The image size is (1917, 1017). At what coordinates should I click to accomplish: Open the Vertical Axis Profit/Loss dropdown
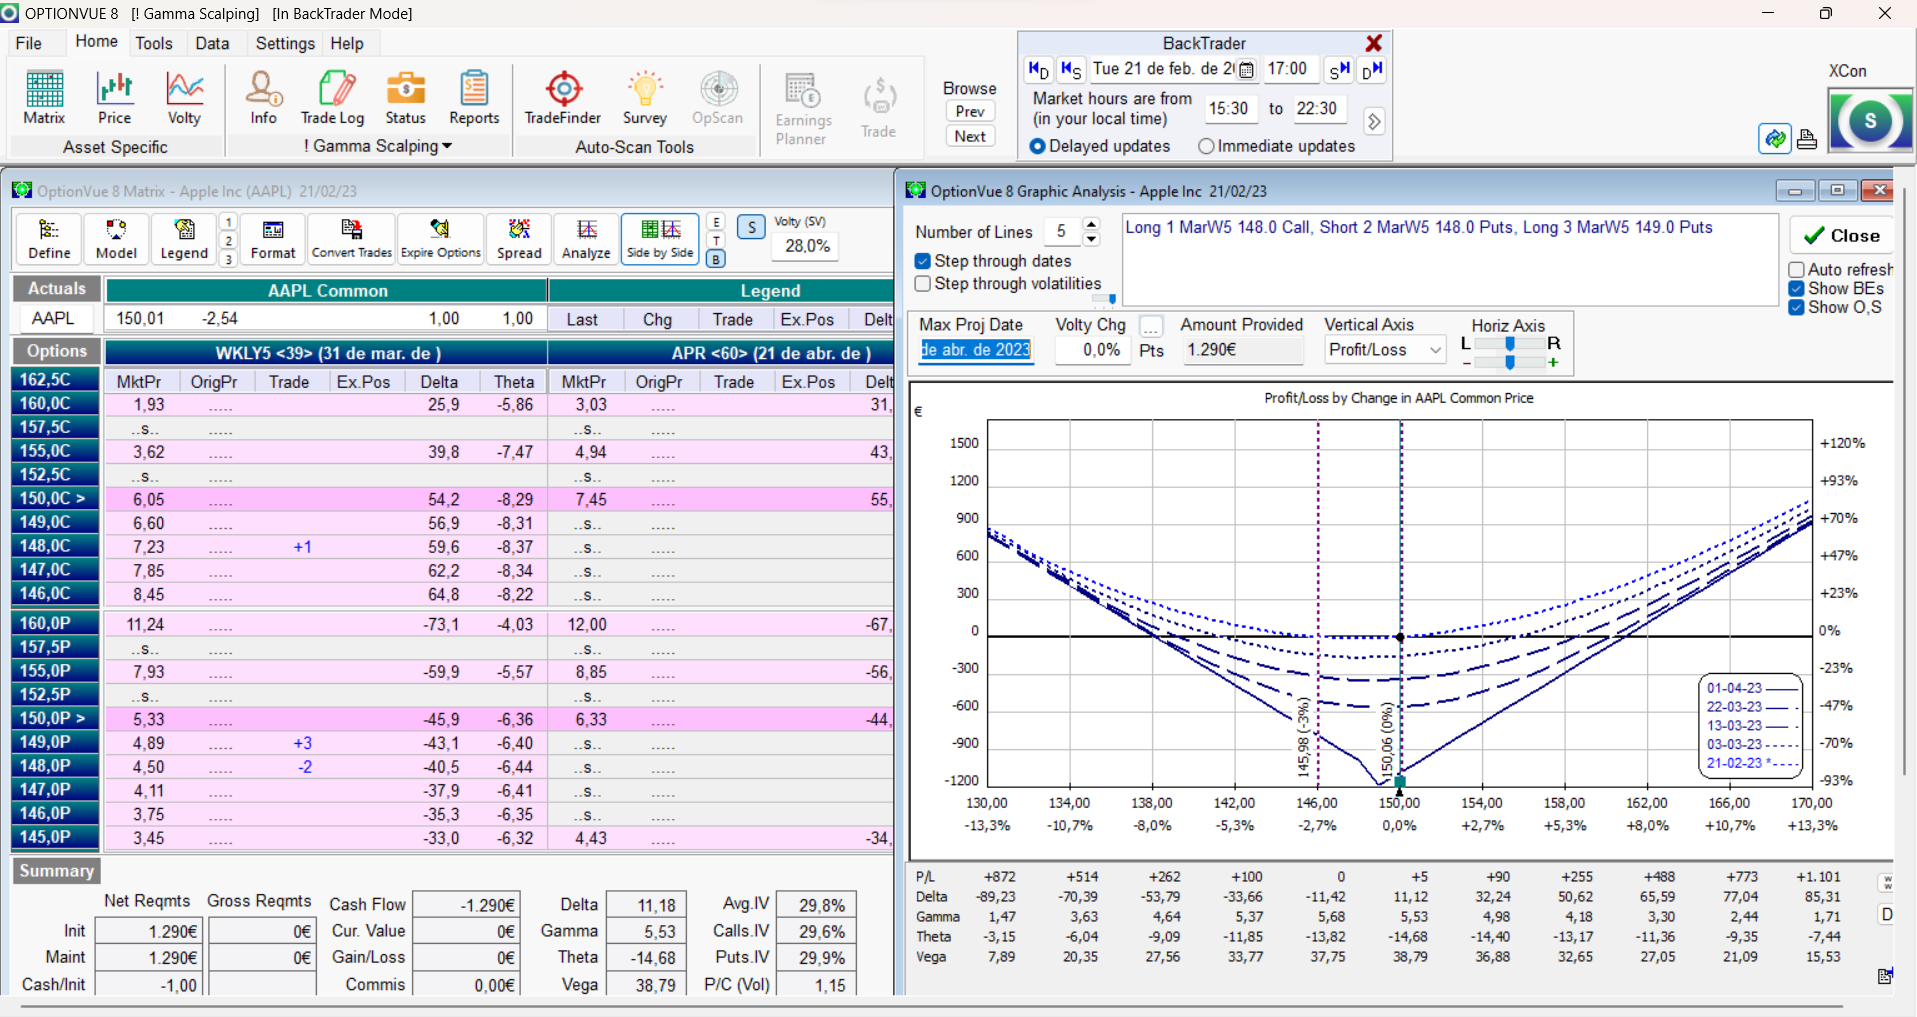[1384, 350]
